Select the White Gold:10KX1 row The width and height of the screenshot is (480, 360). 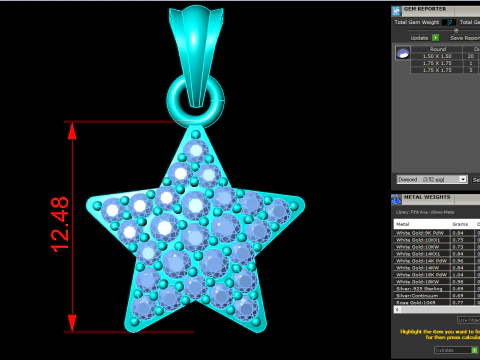coord(437,240)
